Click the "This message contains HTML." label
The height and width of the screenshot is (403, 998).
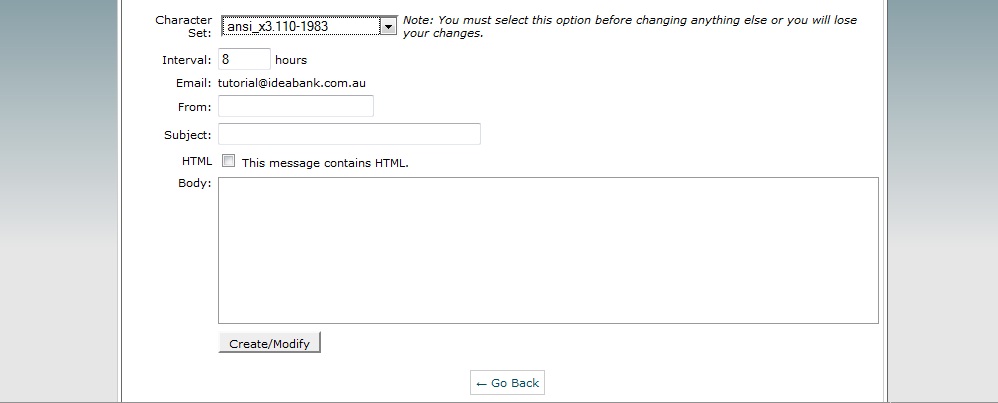click(325, 163)
